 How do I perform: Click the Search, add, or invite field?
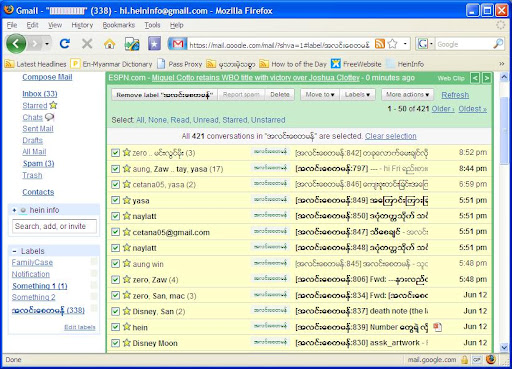point(55,226)
